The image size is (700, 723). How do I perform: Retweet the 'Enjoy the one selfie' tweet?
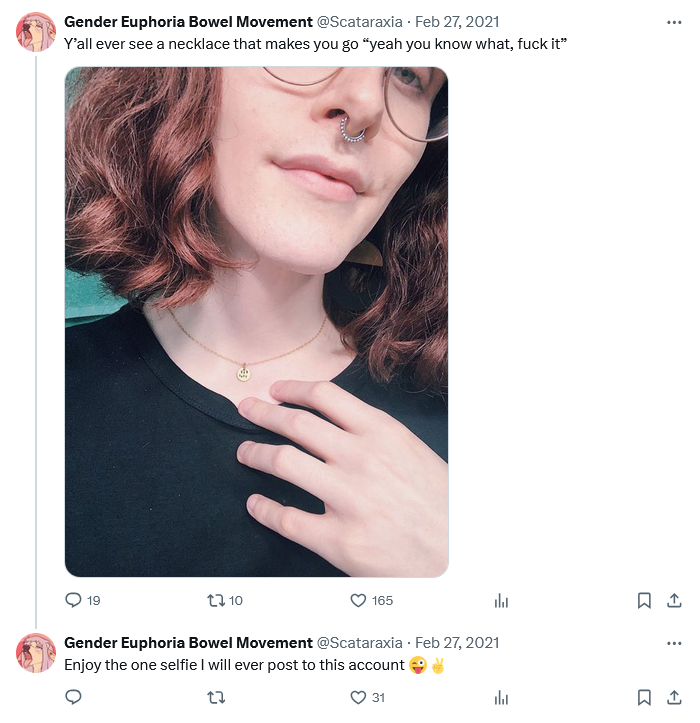(x=214, y=697)
